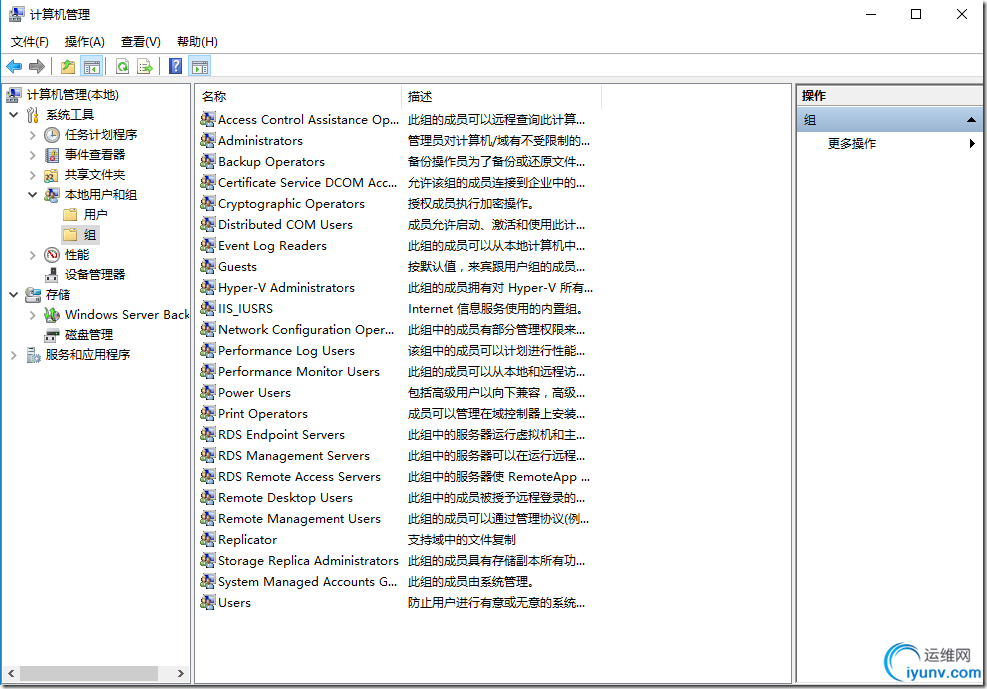Open the 帮助(H) menu
Image resolution: width=987 pixels, height=689 pixels.
click(197, 42)
